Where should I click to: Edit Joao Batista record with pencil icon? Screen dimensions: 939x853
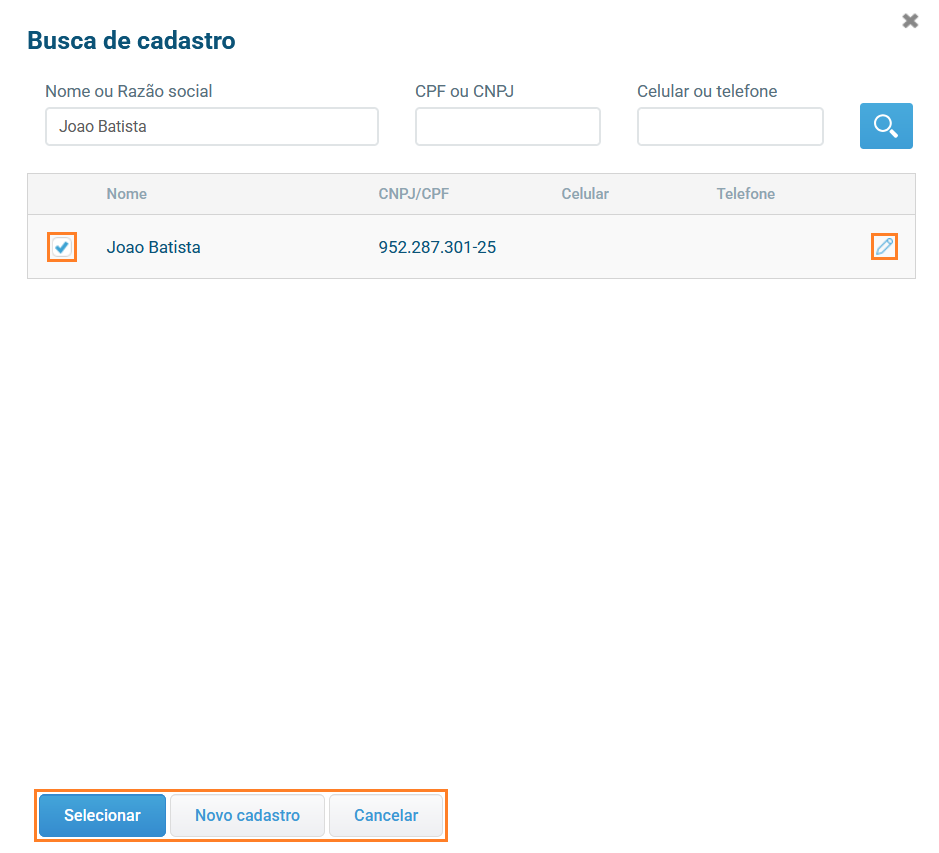click(x=884, y=246)
